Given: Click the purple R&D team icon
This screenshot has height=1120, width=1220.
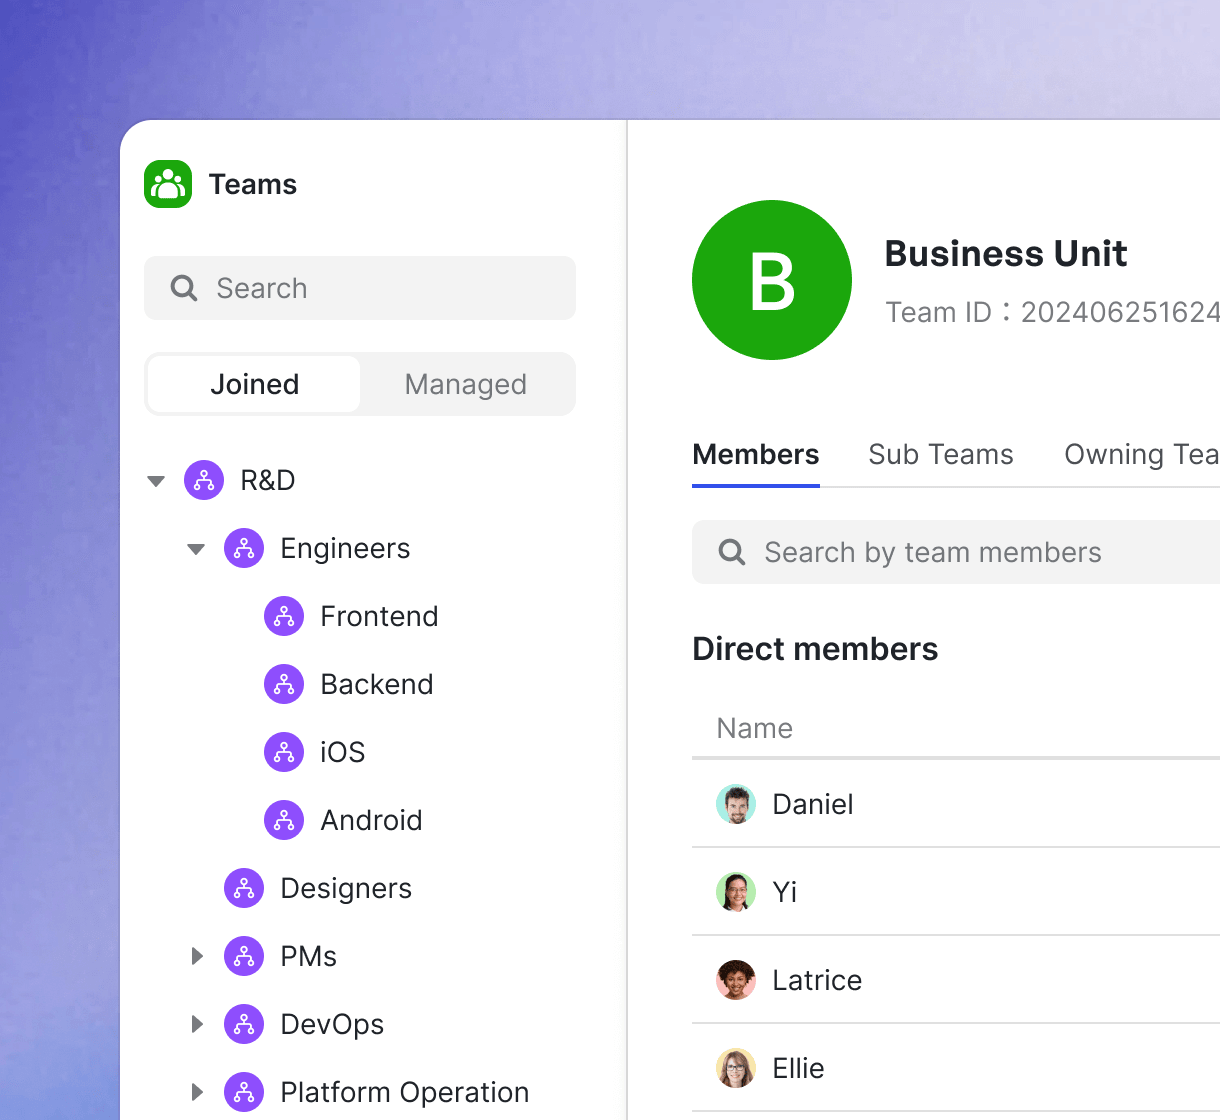Looking at the screenshot, I should point(204,480).
